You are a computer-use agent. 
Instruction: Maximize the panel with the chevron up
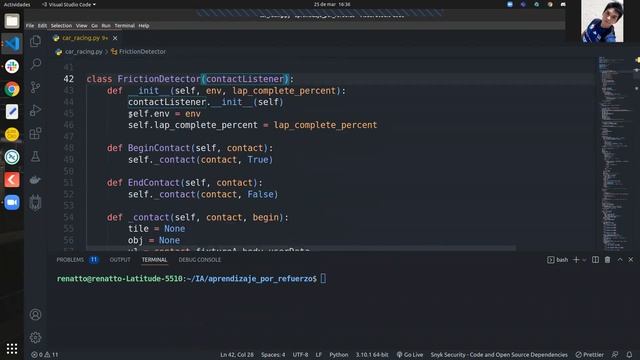[x=620, y=260]
